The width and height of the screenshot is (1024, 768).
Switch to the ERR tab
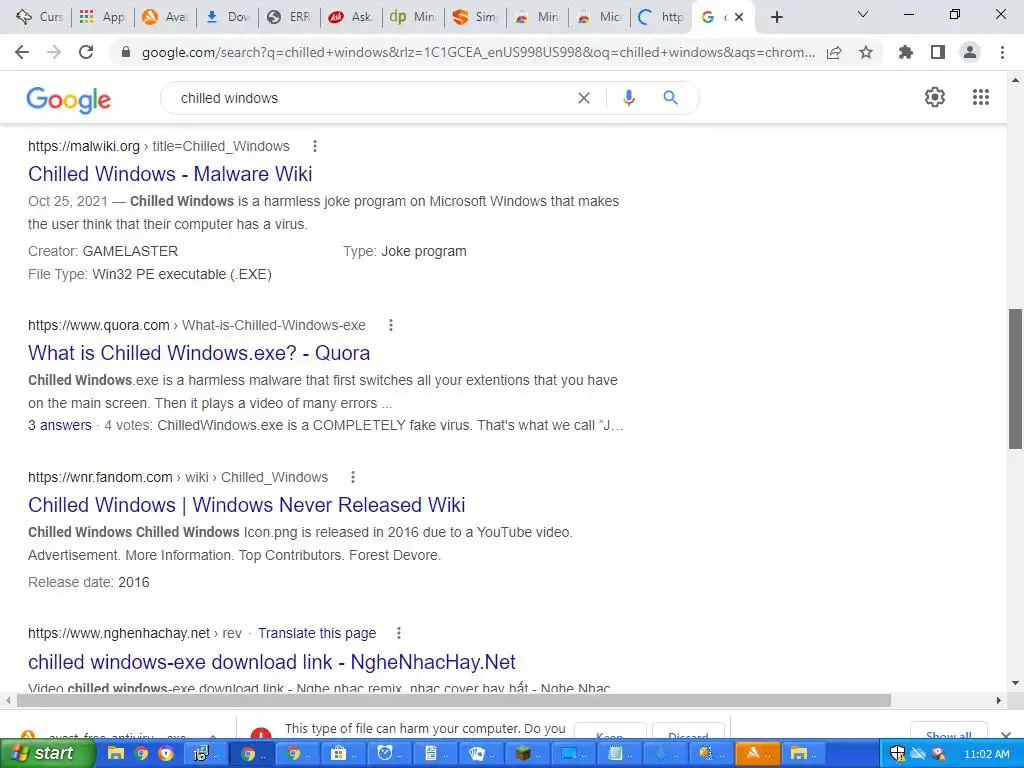point(290,17)
